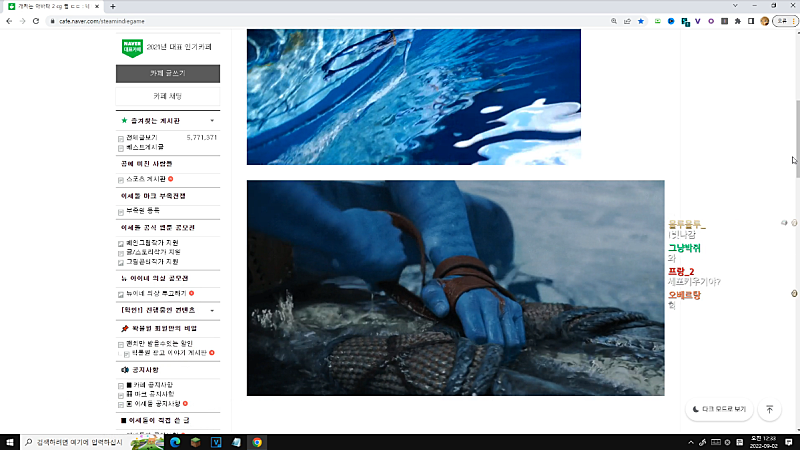Open the 그림콘티작가 지원 board
The image size is (800, 450).
click(152, 262)
